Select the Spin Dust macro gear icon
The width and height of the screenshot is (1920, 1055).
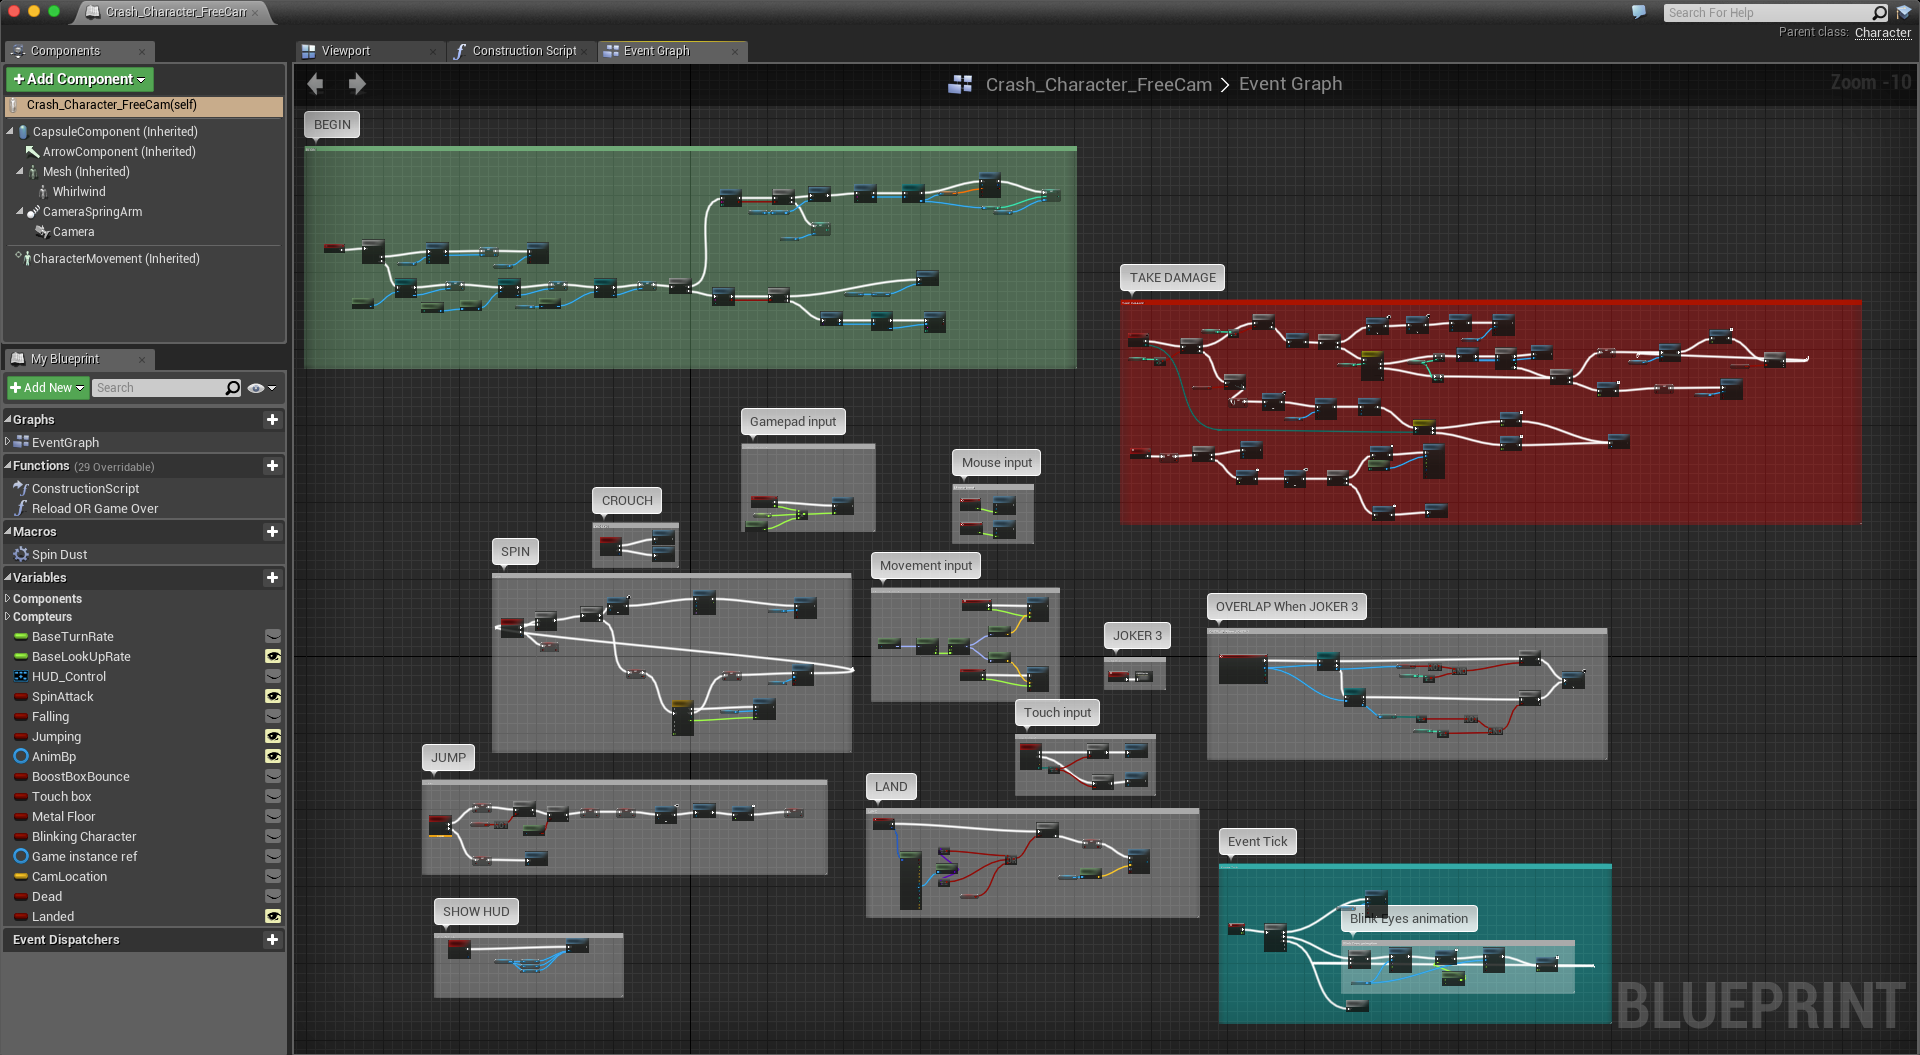tap(21, 554)
